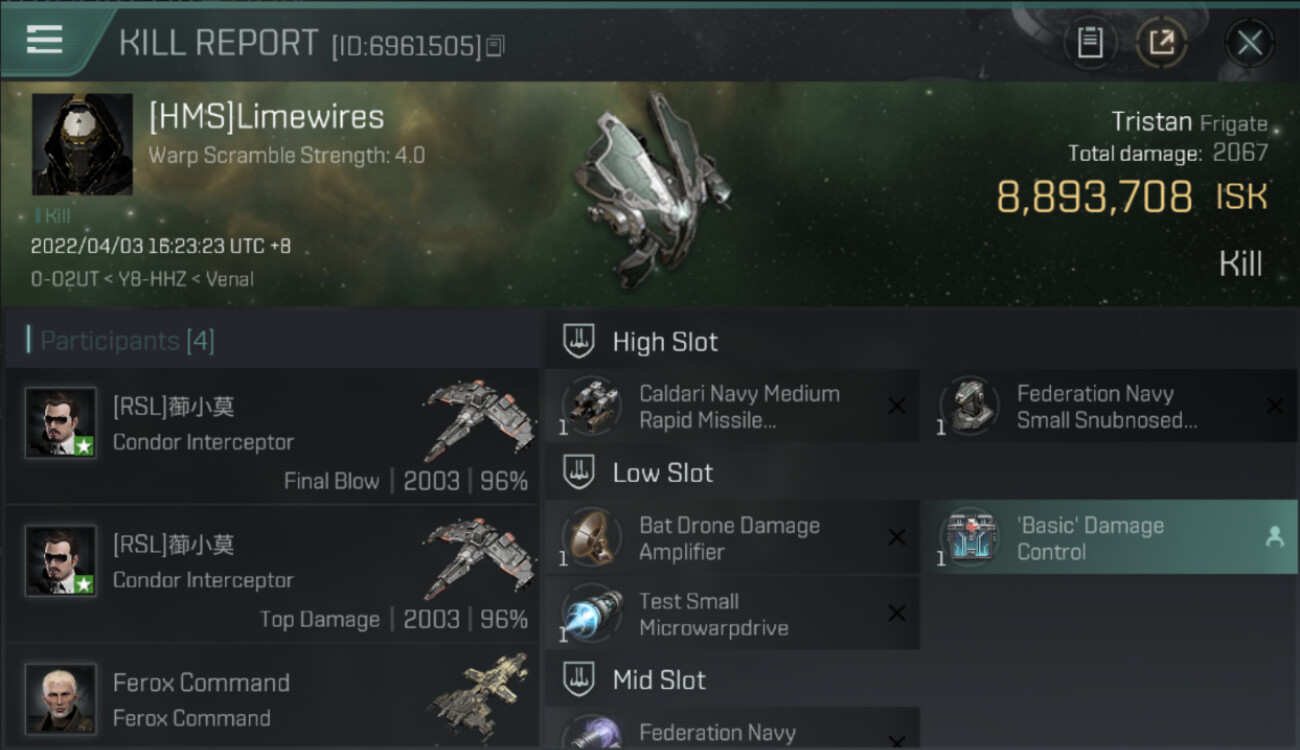The width and height of the screenshot is (1300, 750).
Task: View the Limewires pilot portrait
Action: click(82, 144)
